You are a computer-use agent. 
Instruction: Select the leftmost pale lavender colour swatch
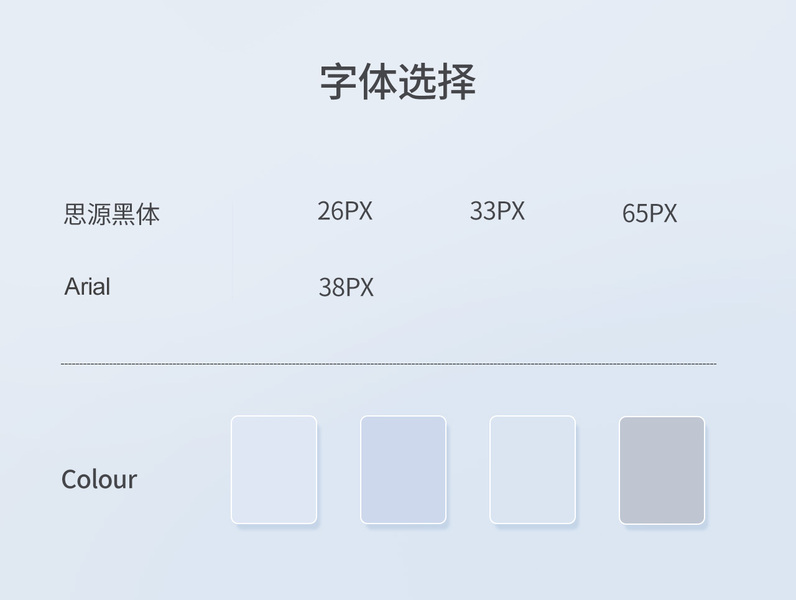[x=274, y=470]
